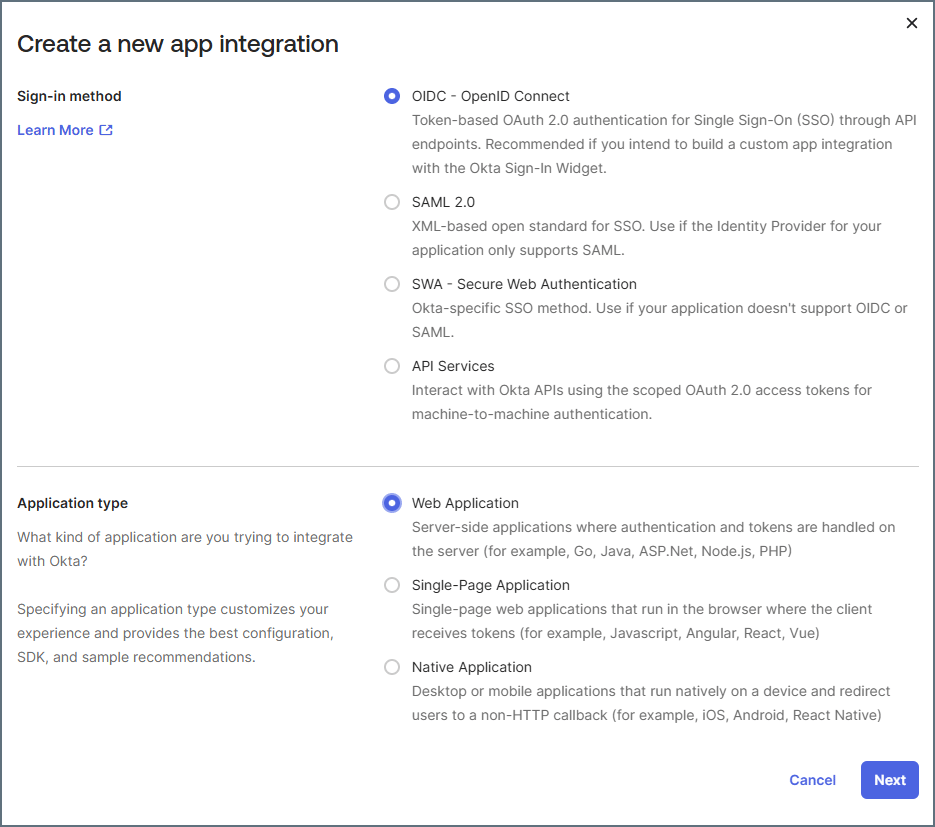Click the 'API Services' label text
The image size is (935, 827).
[453, 366]
